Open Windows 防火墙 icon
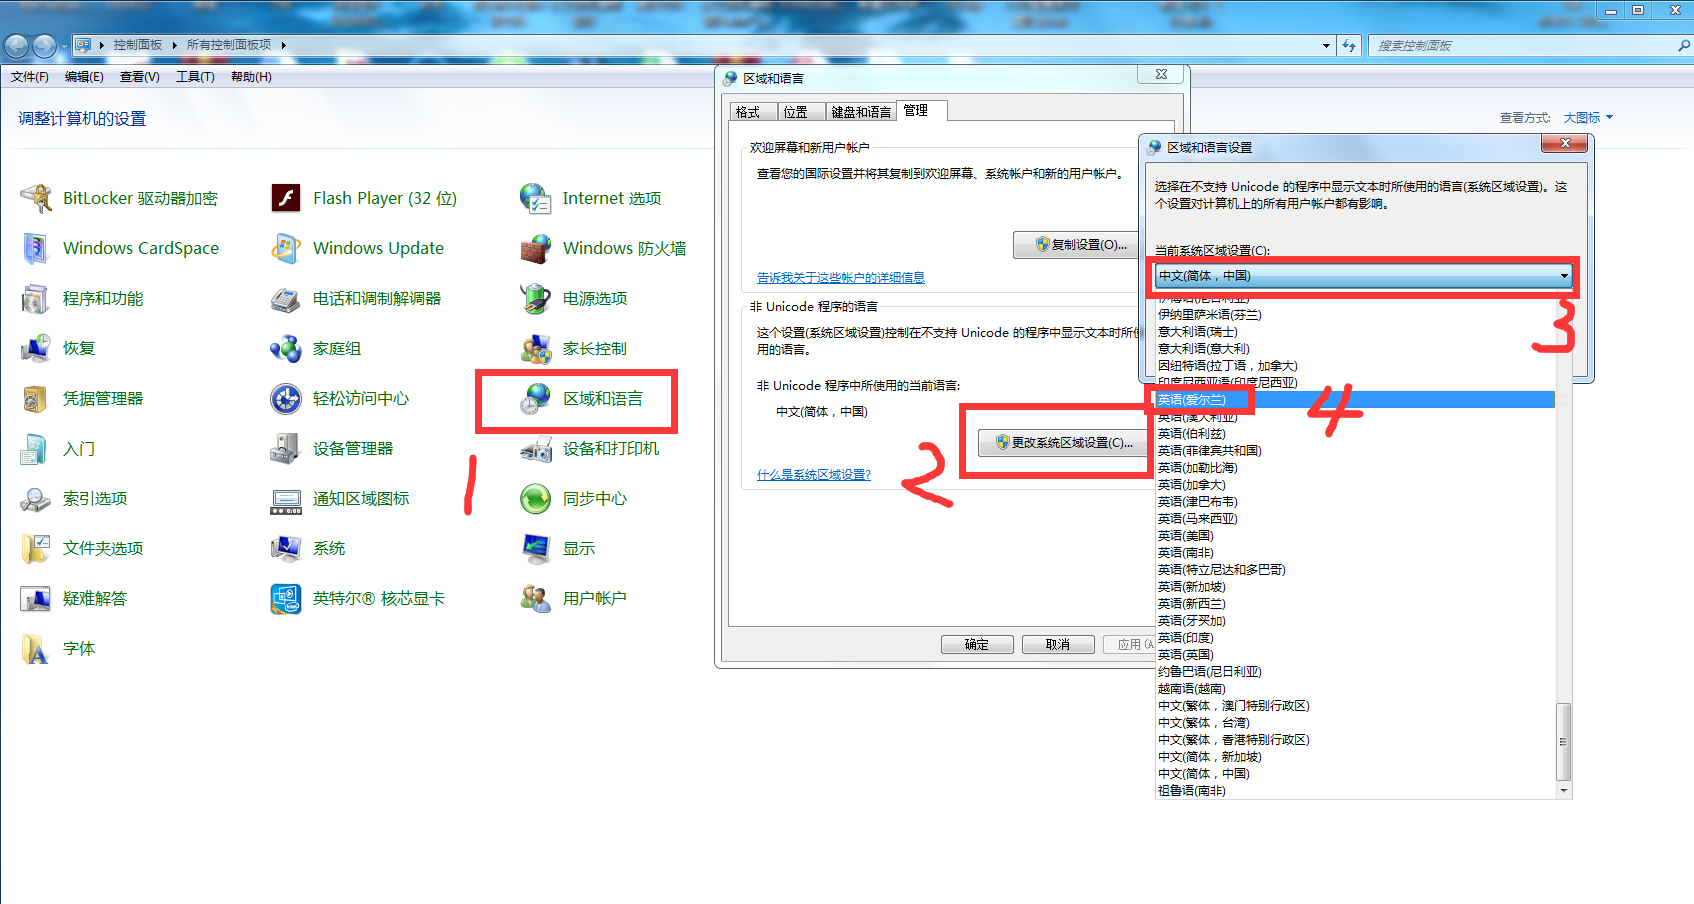The width and height of the screenshot is (1694, 904). pyautogui.click(x=536, y=248)
